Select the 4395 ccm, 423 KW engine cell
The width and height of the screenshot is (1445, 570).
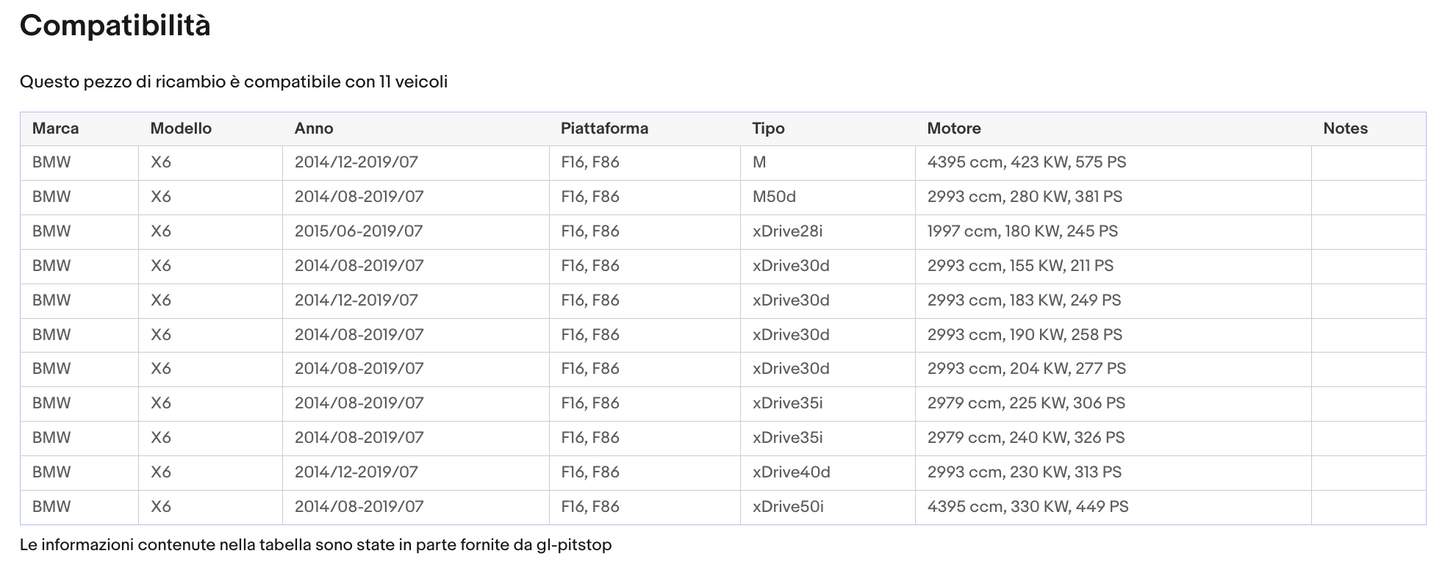pos(1026,162)
